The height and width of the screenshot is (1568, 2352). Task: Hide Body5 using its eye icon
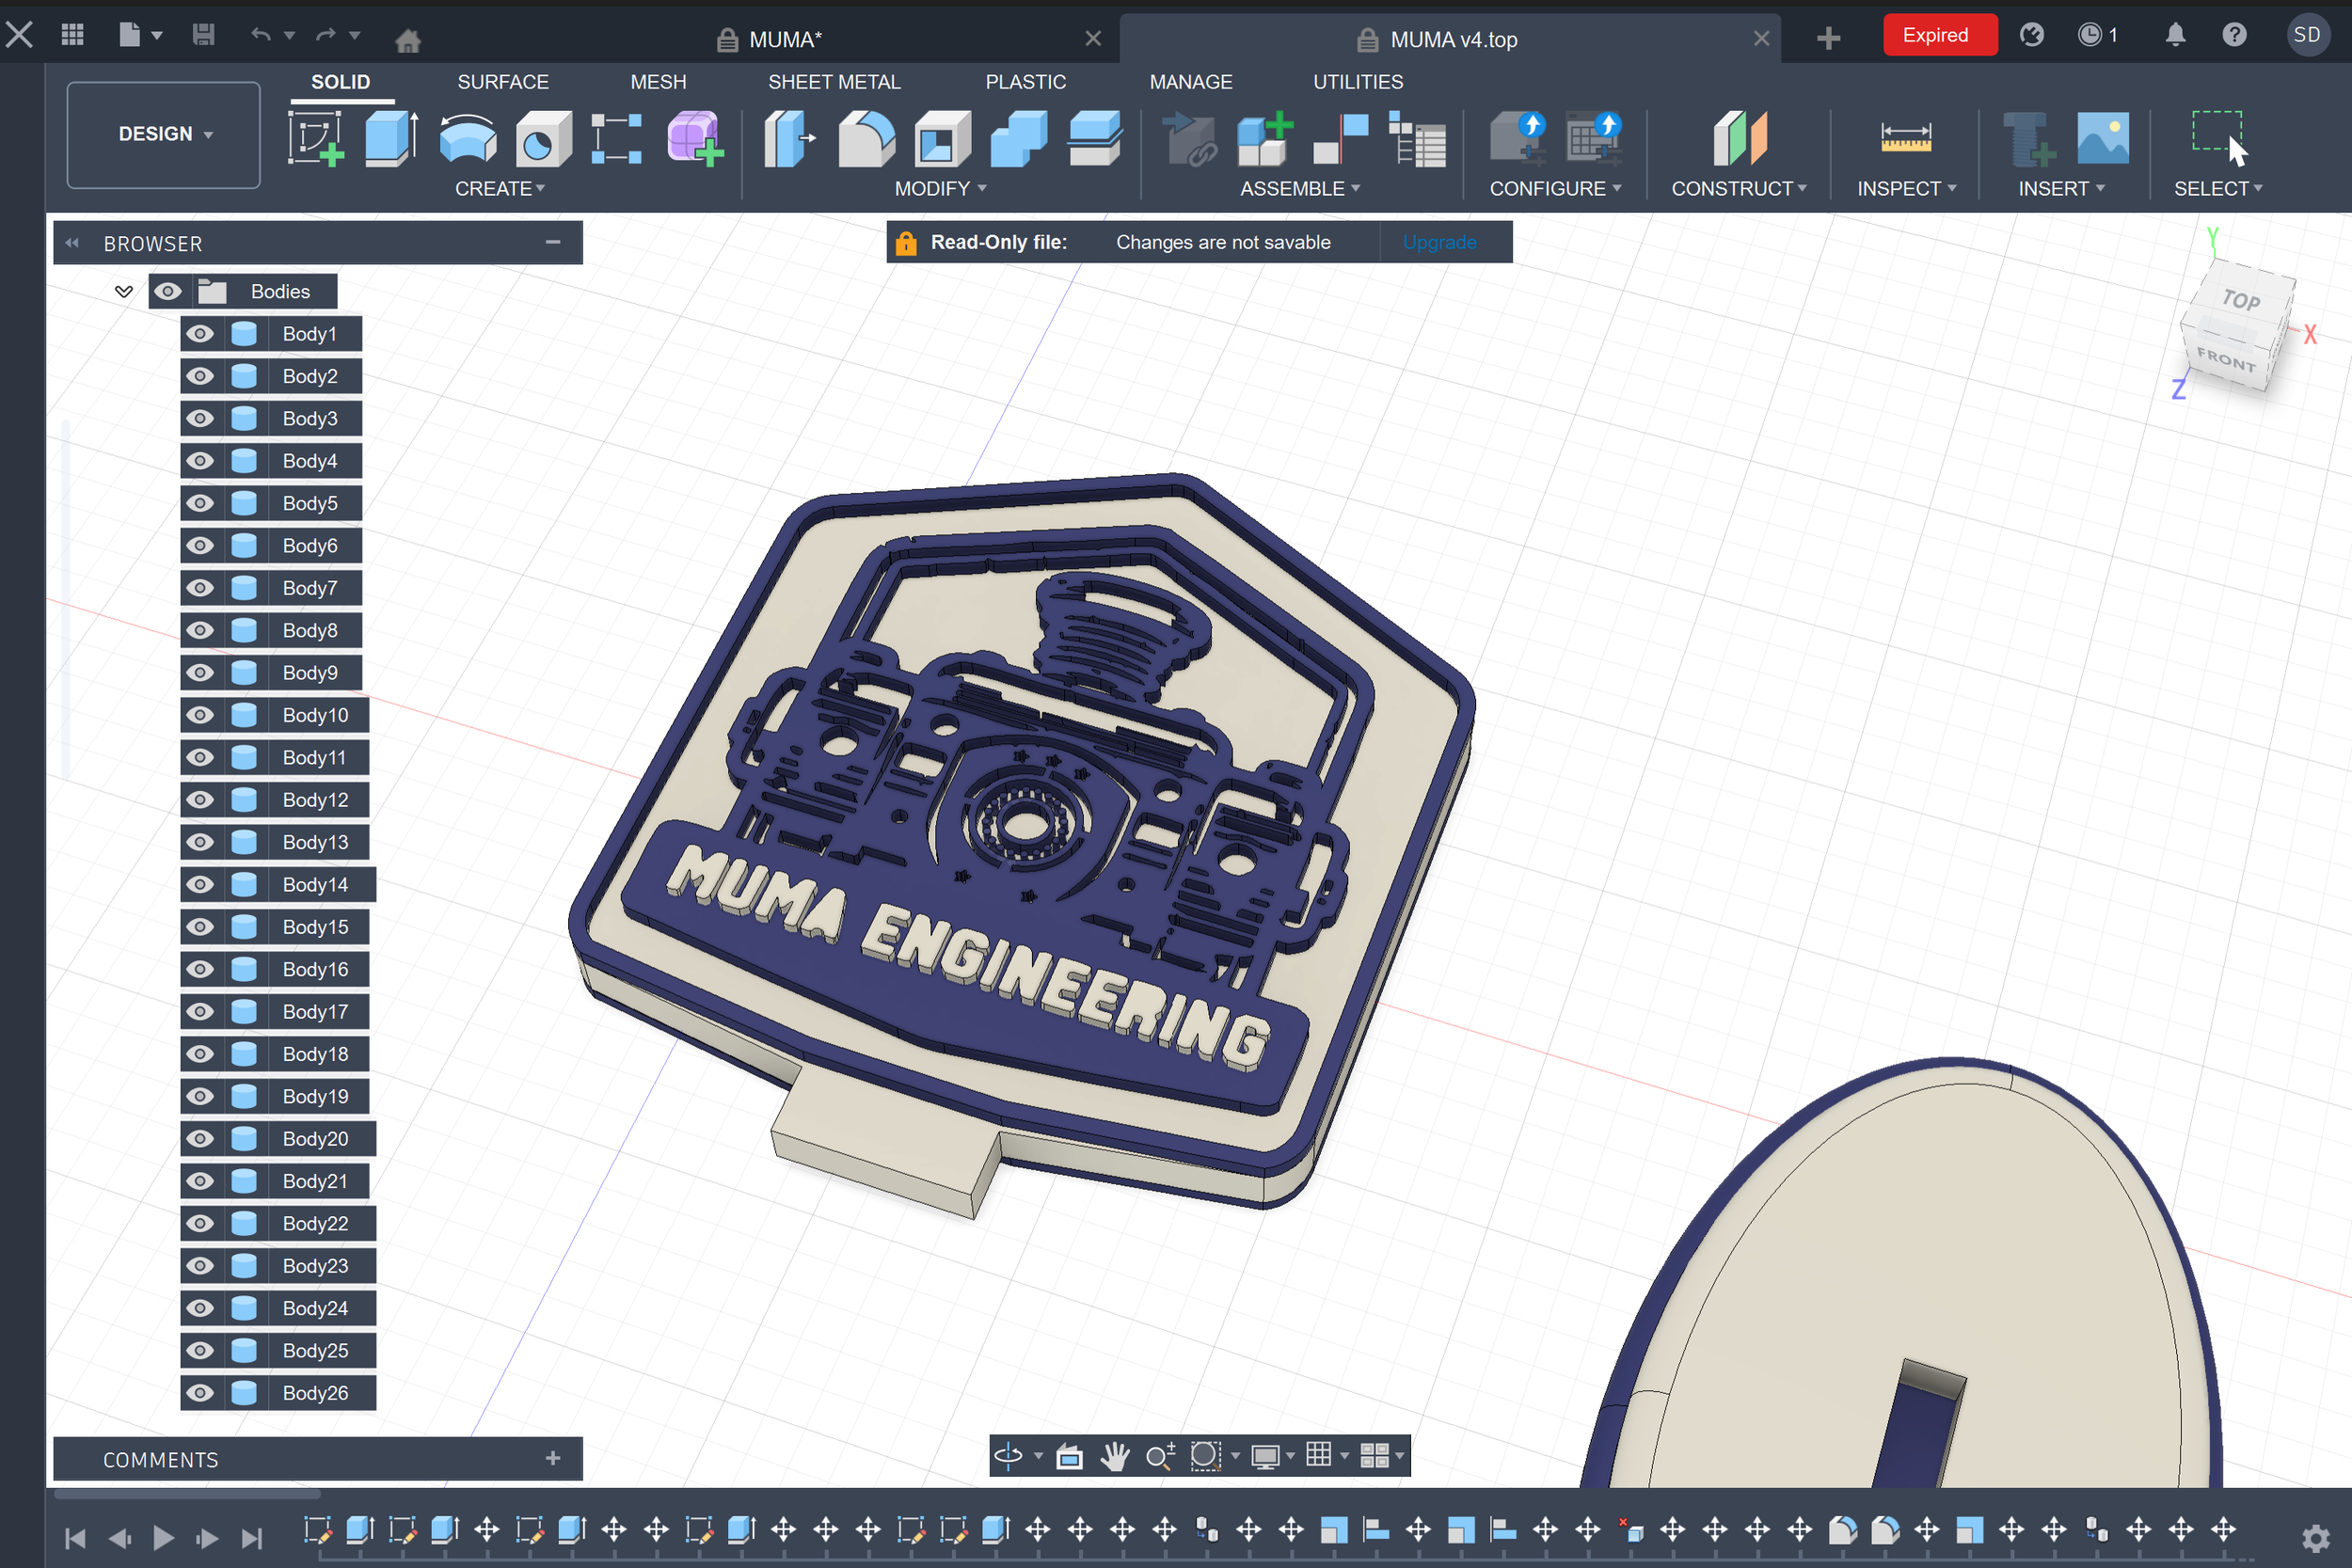click(200, 503)
